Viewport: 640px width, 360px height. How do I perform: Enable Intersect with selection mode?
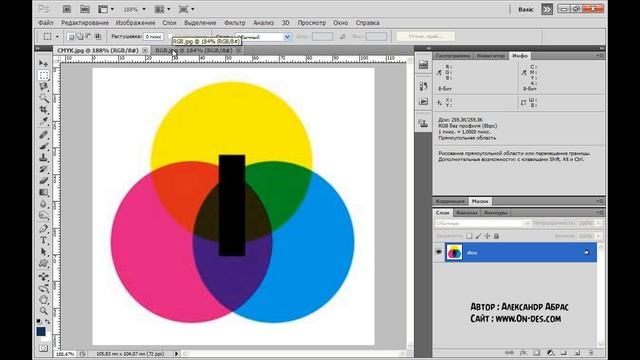pos(98,37)
